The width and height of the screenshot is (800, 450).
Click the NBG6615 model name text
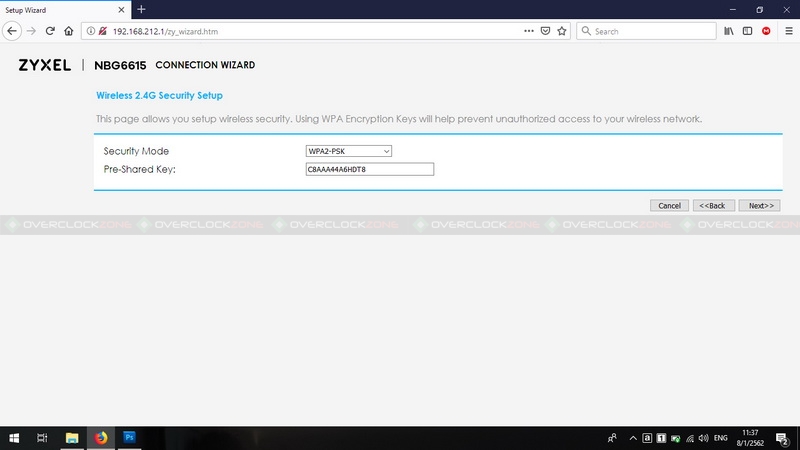point(120,65)
